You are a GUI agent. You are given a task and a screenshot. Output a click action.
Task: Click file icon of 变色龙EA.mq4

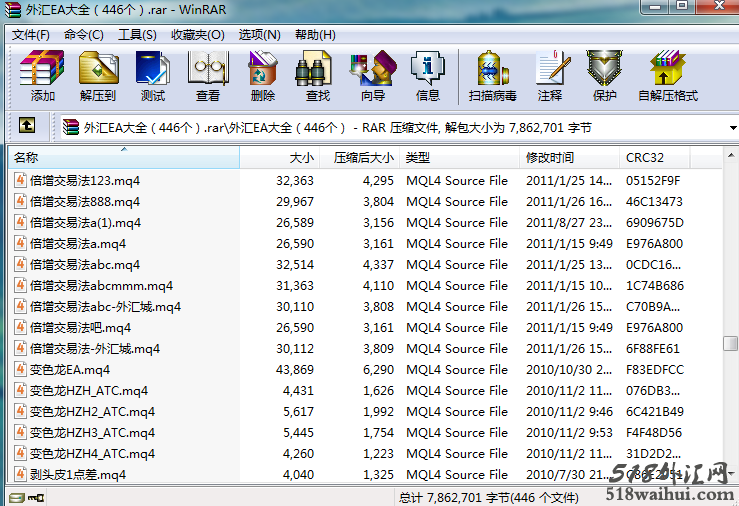click(20, 369)
